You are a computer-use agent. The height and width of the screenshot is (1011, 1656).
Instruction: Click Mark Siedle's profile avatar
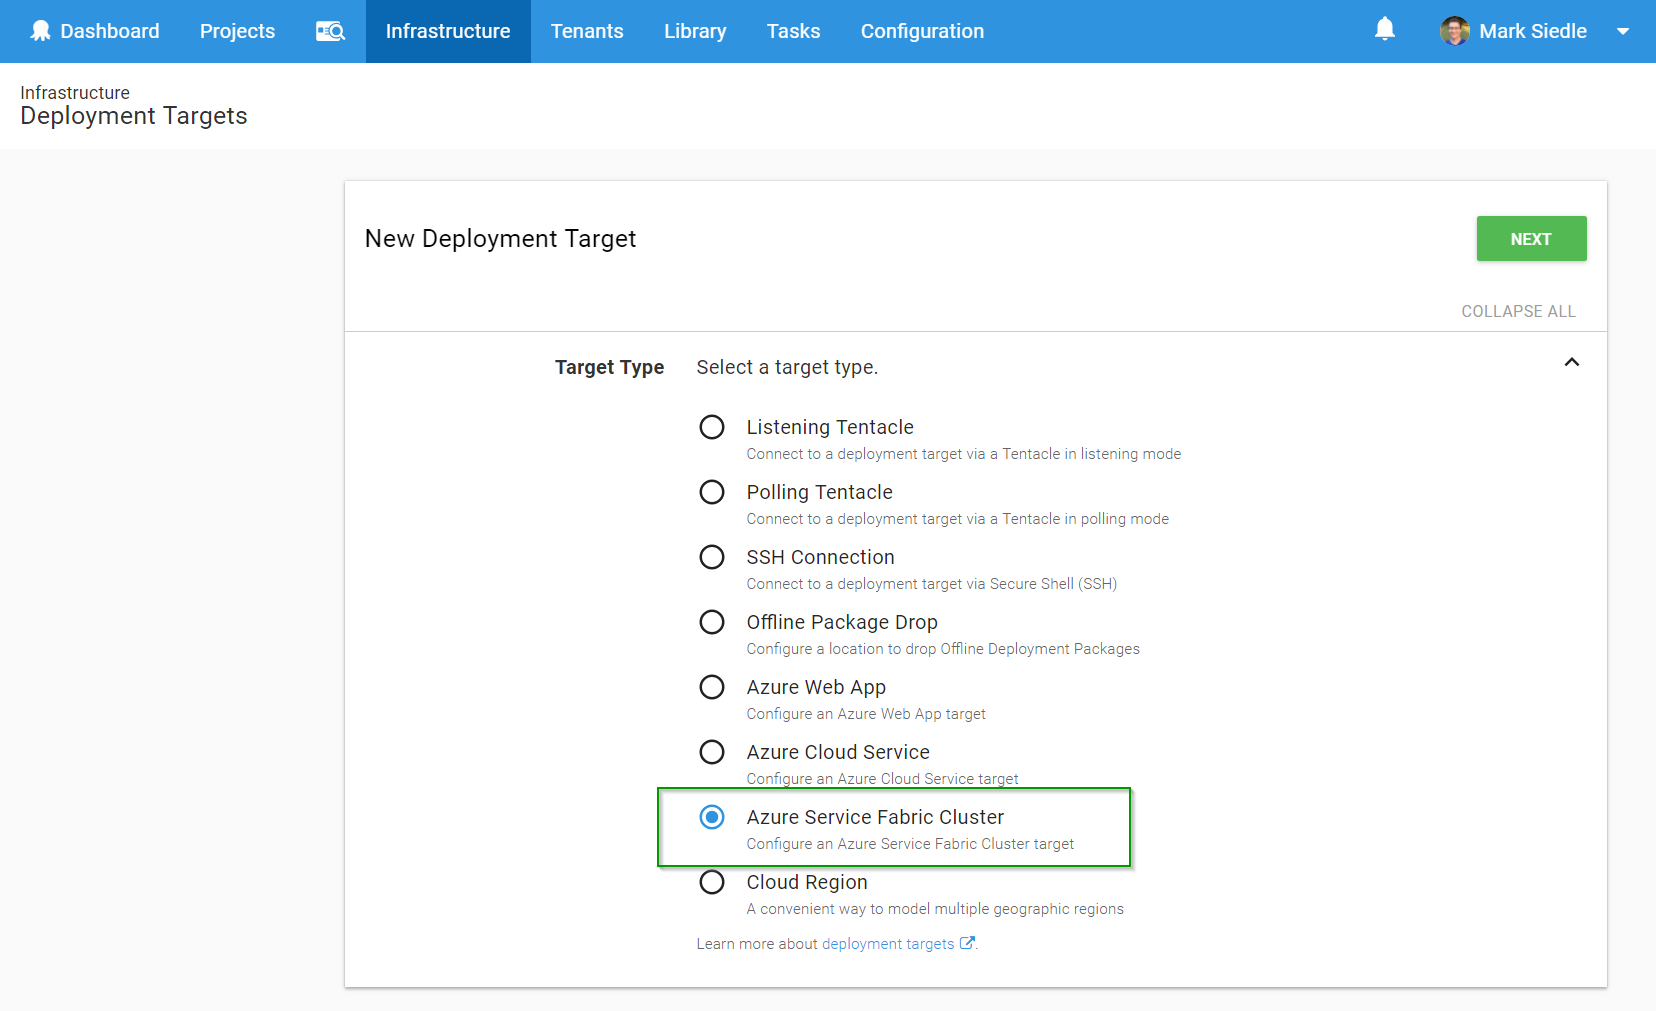[1456, 30]
